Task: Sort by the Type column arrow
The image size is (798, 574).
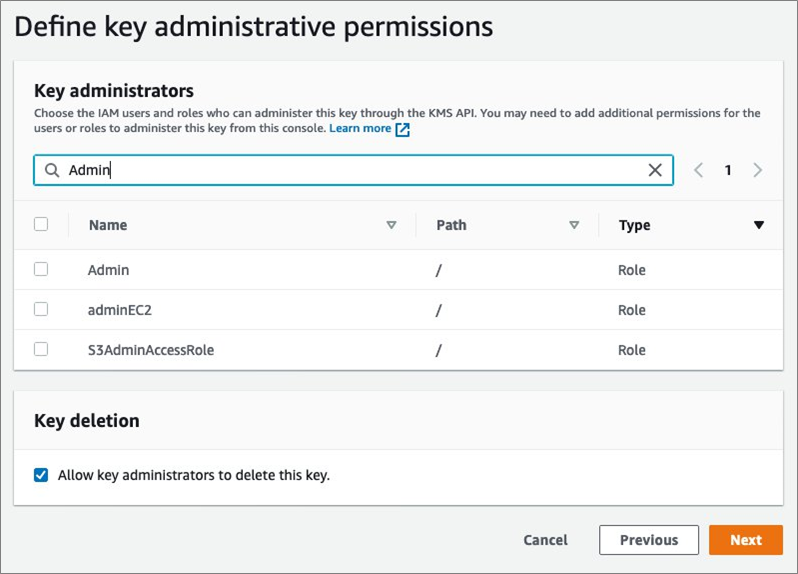Action: coord(758,225)
